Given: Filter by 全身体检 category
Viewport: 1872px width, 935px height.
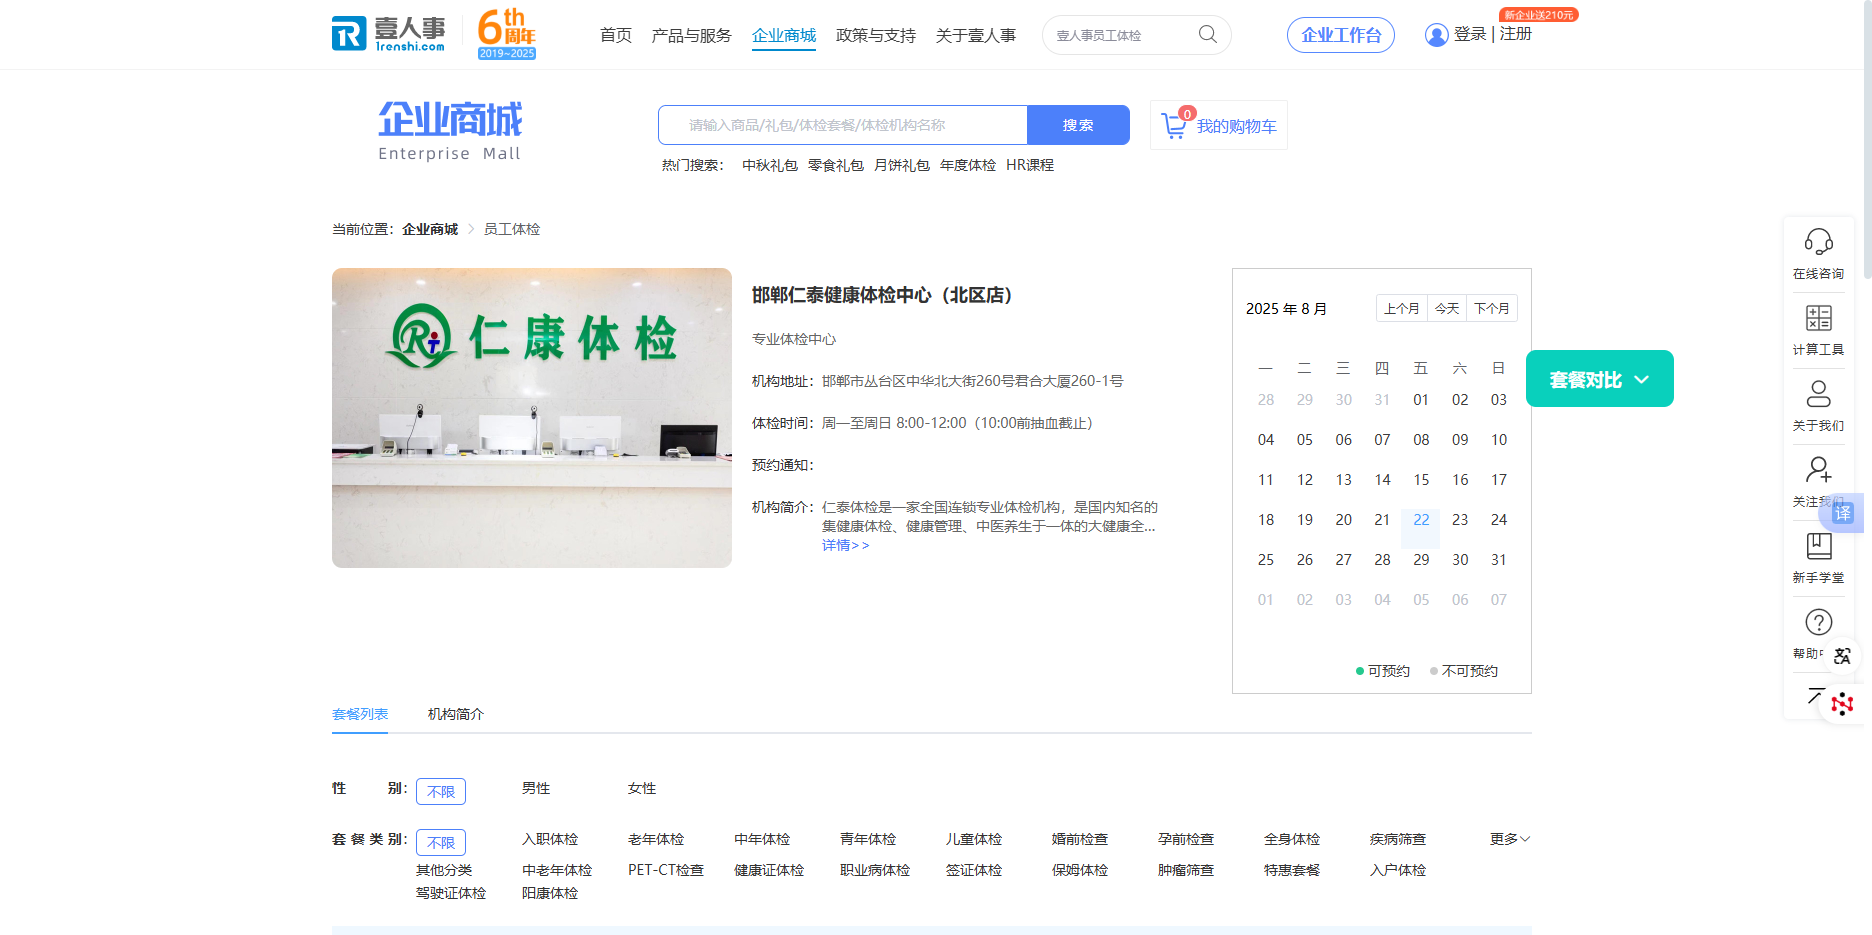Looking at the screenshot, I should click(1292, 839).
